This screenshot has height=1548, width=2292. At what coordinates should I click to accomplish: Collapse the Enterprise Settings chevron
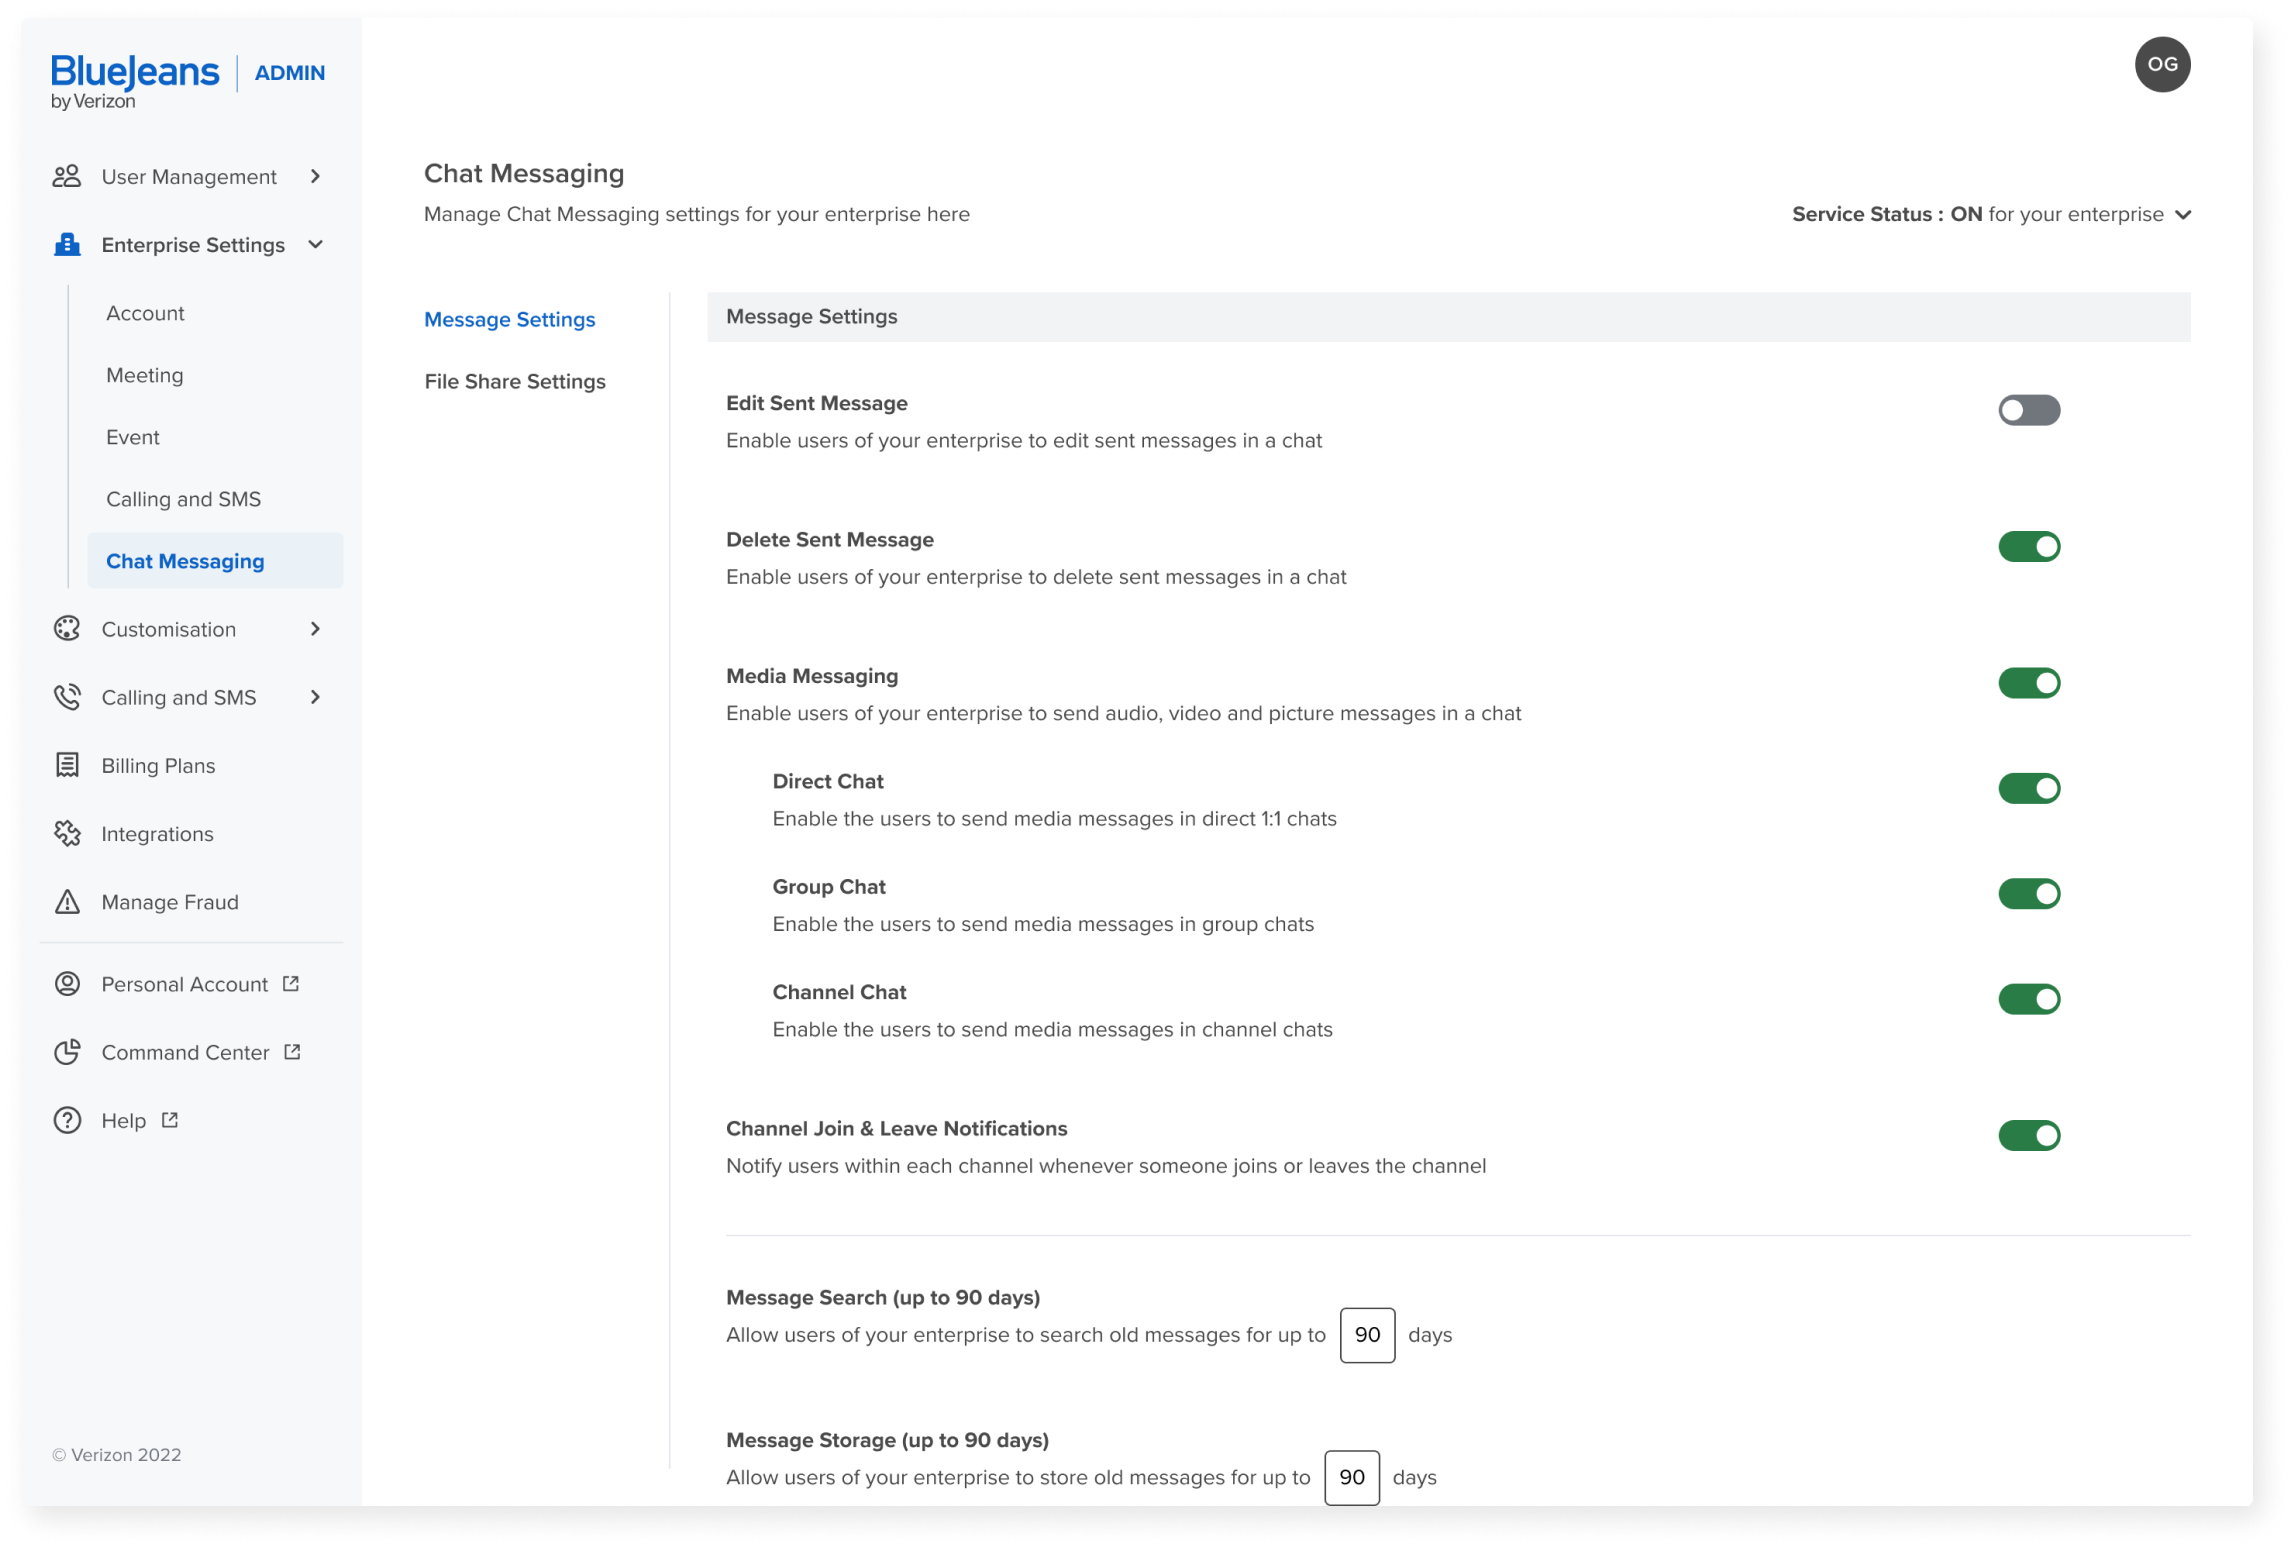click(315, 245)
